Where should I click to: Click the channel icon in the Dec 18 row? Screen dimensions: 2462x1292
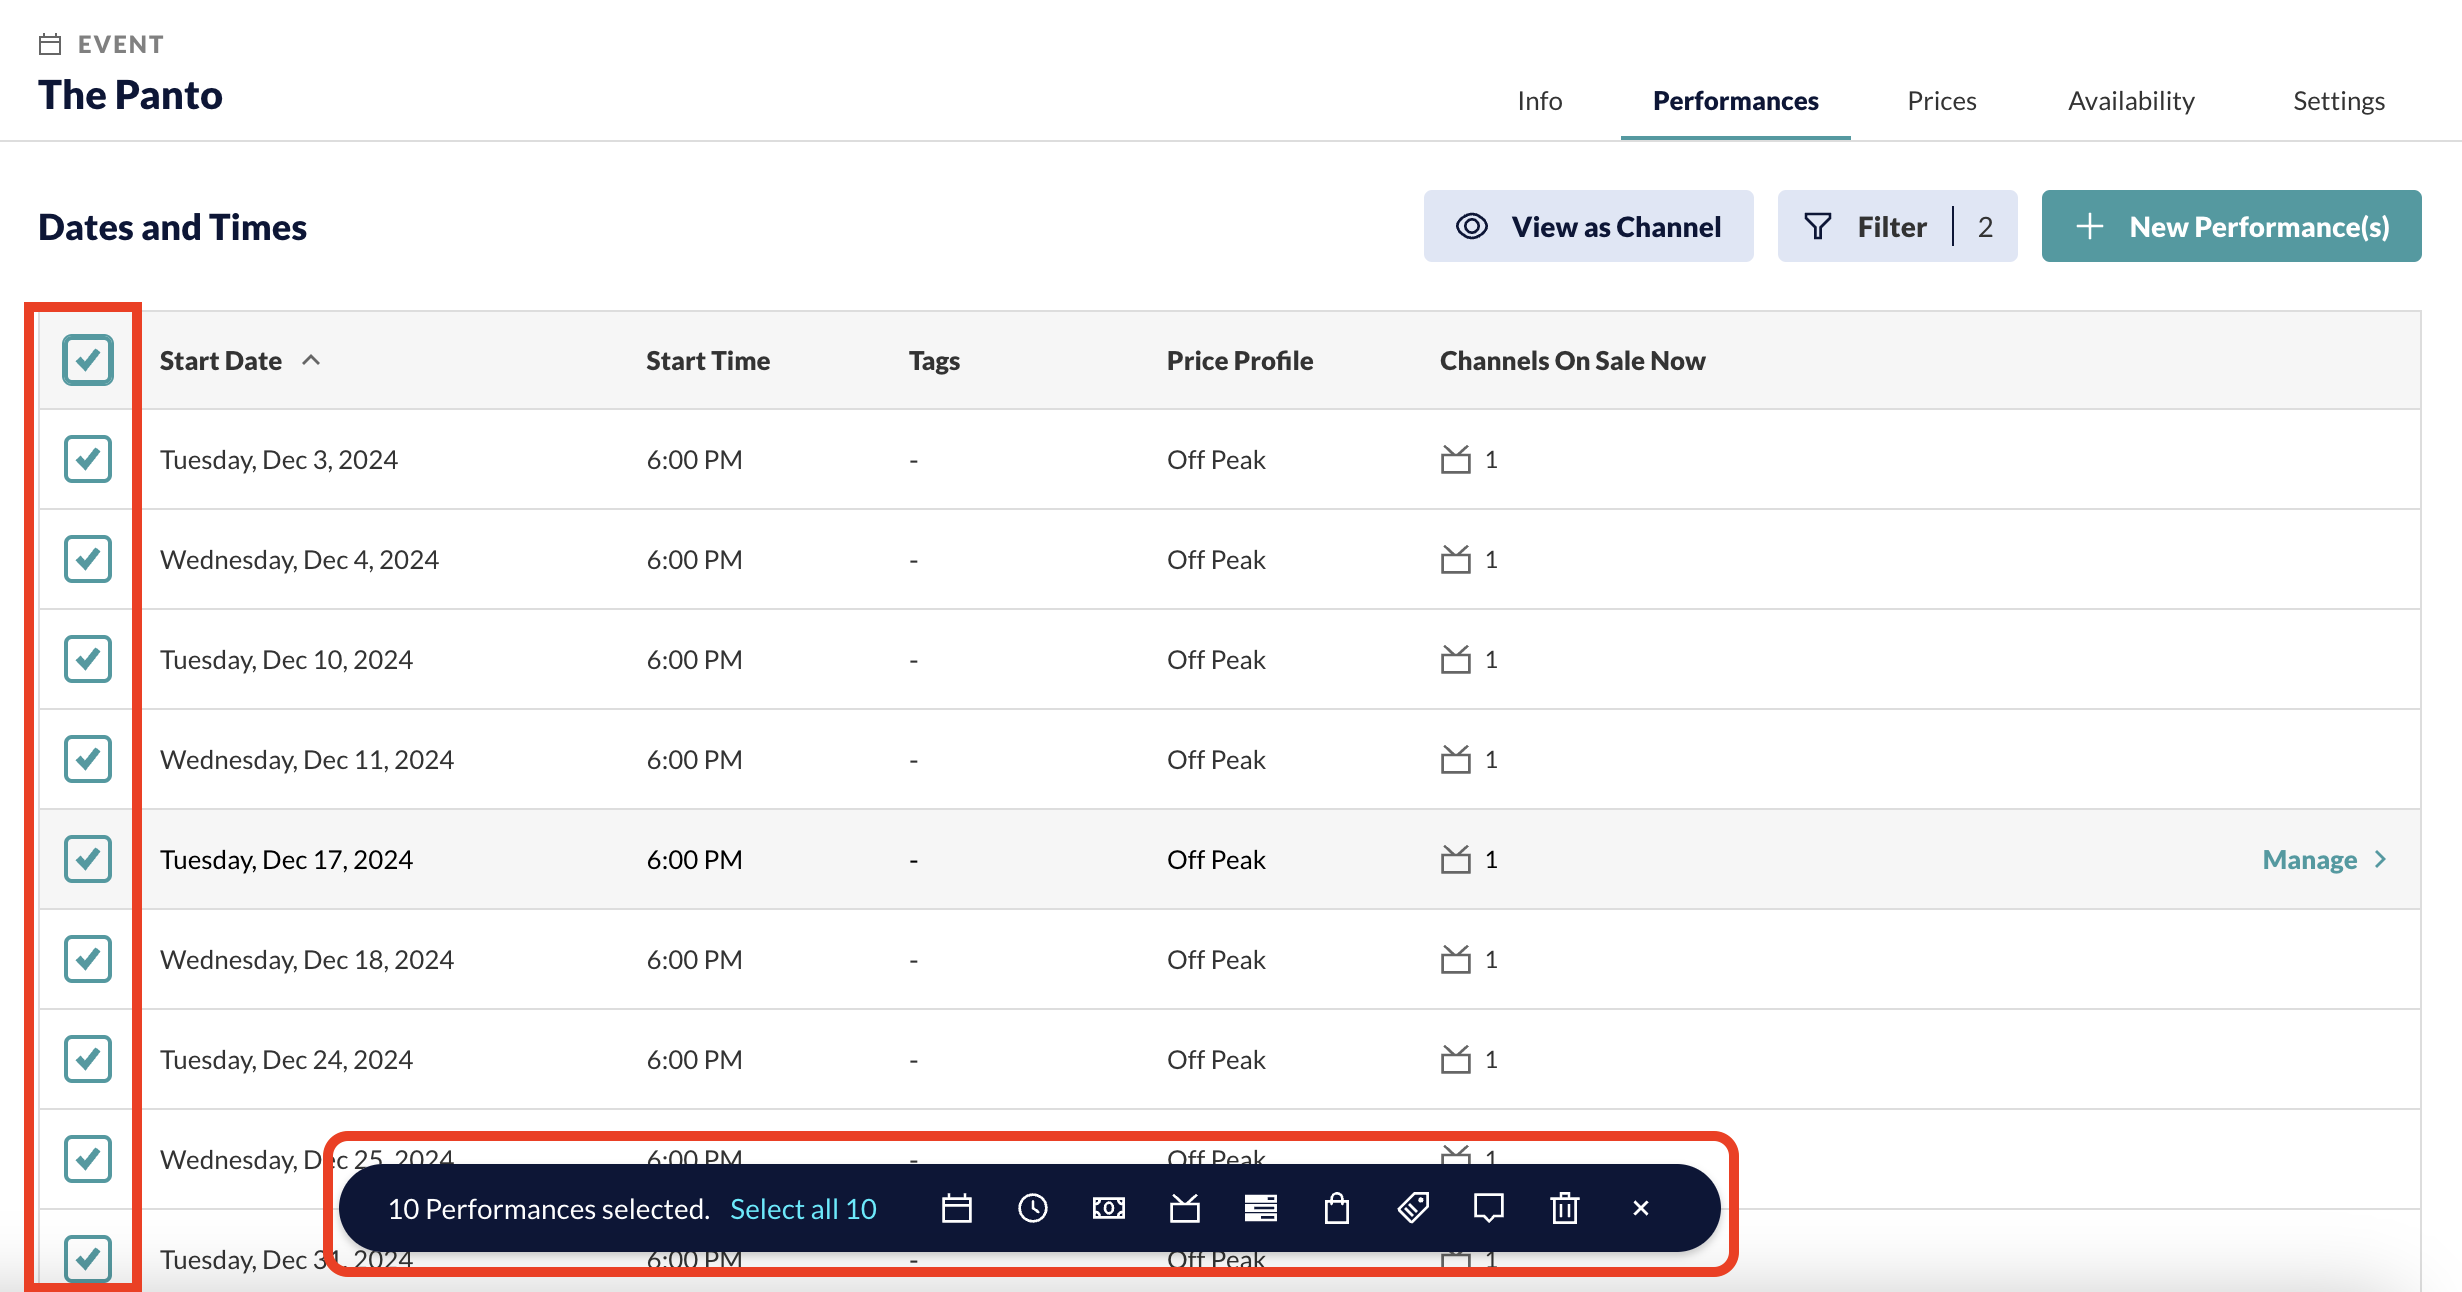click(1456, 959)
